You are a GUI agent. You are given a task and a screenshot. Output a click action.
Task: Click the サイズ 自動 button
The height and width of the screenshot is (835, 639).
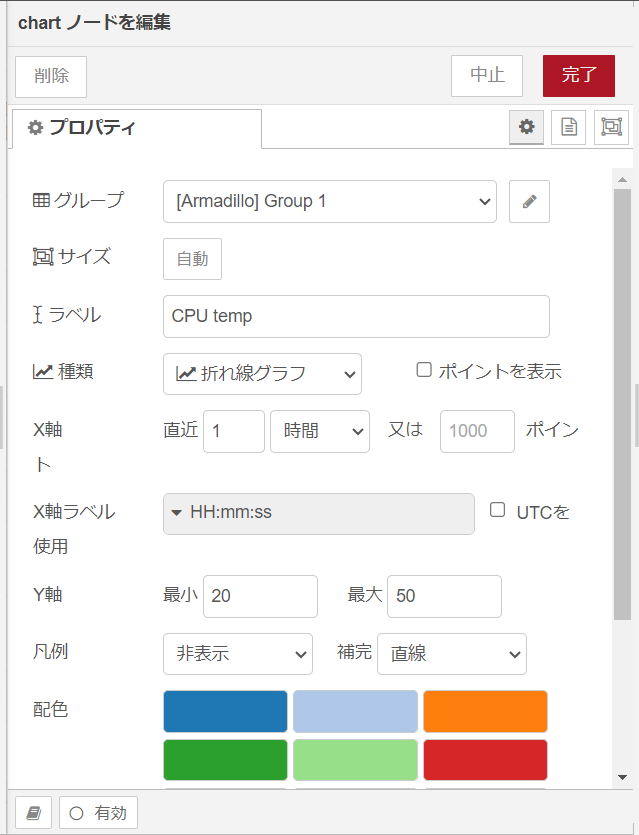tap(192, 259)
